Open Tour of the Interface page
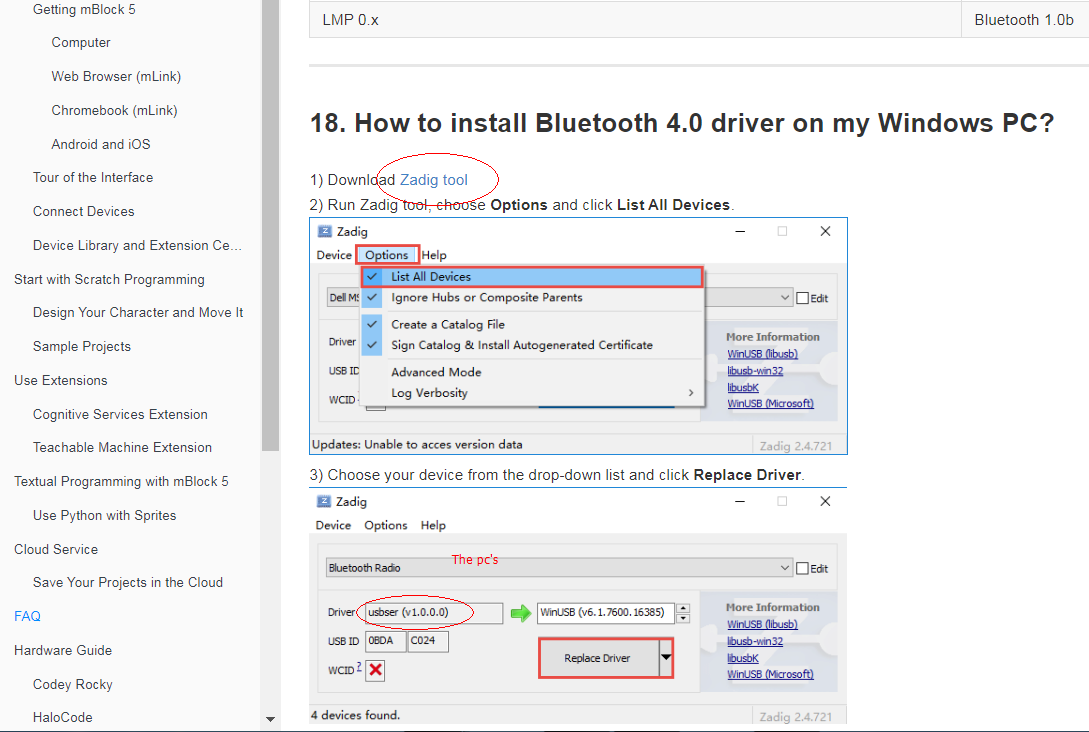This screenshot has width=1089, height=732. (x=93, y=178)
